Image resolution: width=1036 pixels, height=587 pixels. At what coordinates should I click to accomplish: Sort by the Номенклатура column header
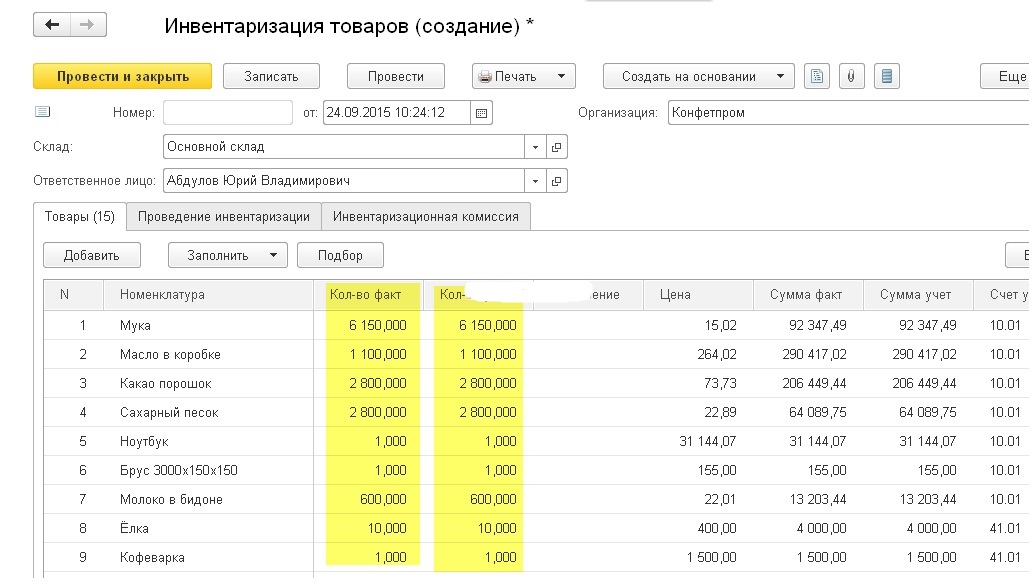click(x=208, y=295)
